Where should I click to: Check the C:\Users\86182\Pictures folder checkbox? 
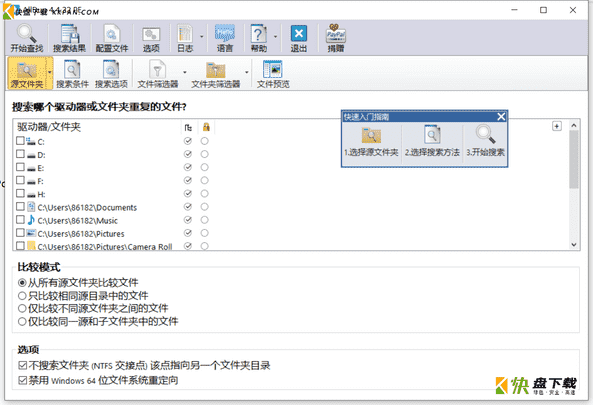pyautogui.click(x=20, y=233)
